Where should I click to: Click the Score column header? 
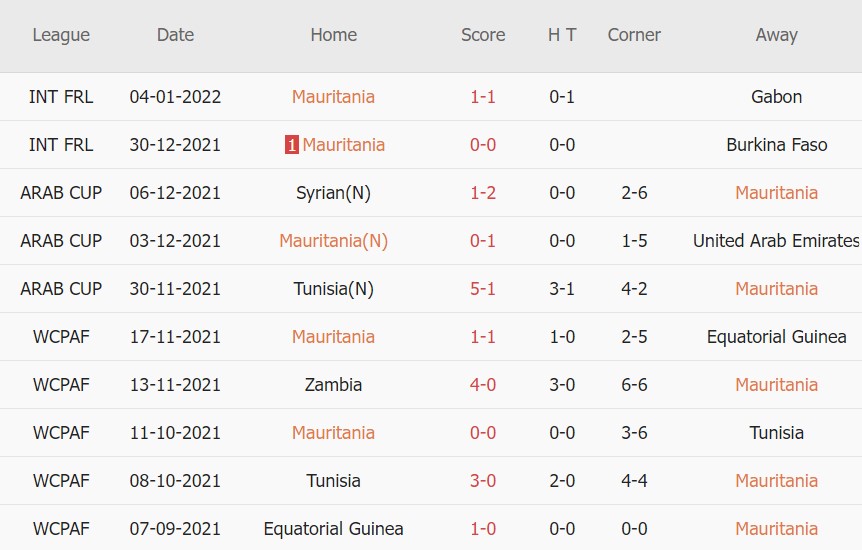tap(483, 35)
